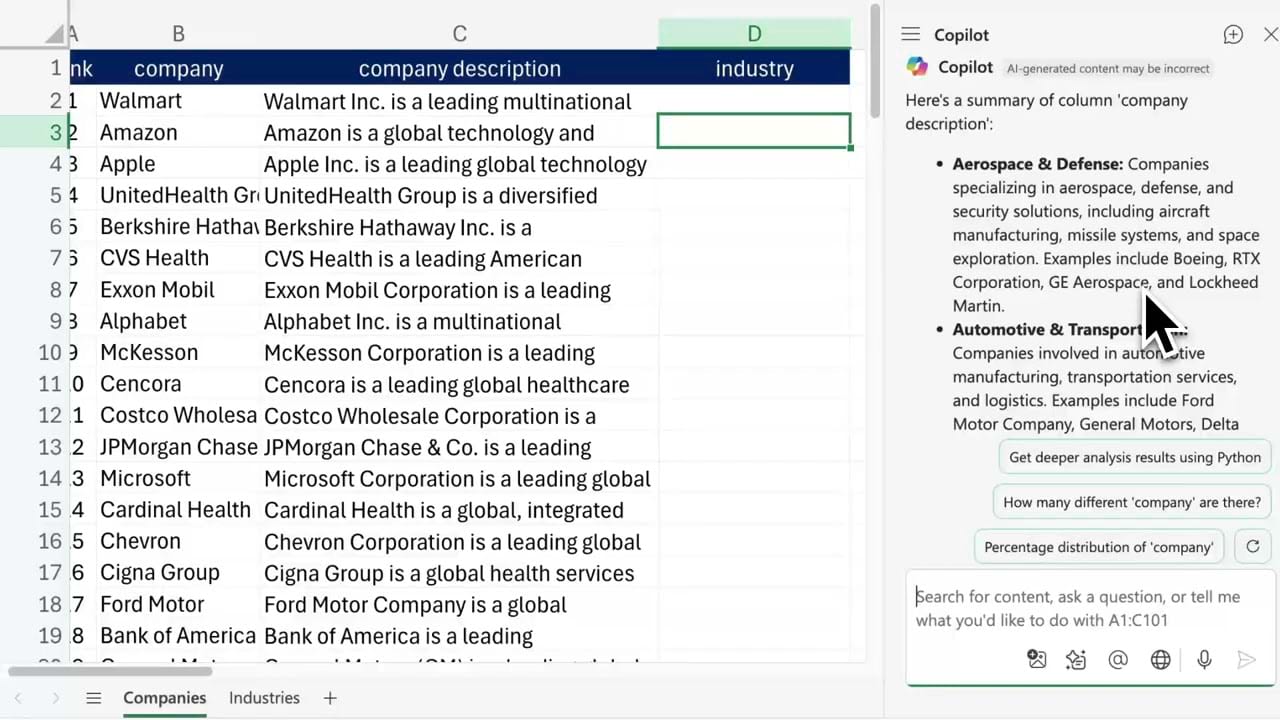
Task: Click the 'Chevron' company cell
Action: (x=178, y=541)
